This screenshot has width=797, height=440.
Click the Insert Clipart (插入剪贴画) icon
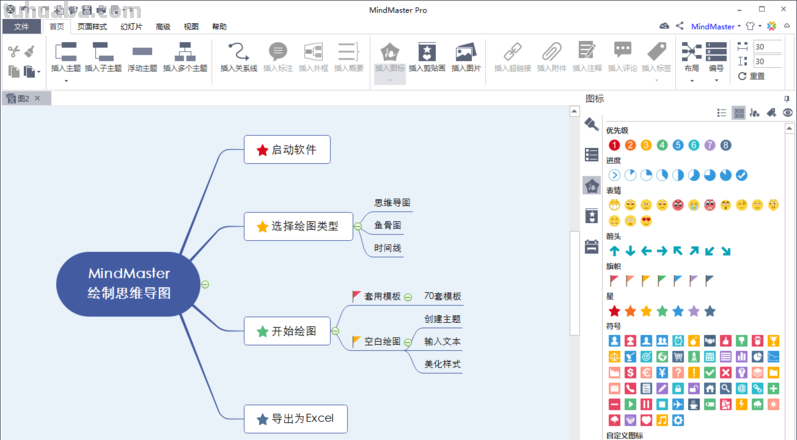pos(427,52)
